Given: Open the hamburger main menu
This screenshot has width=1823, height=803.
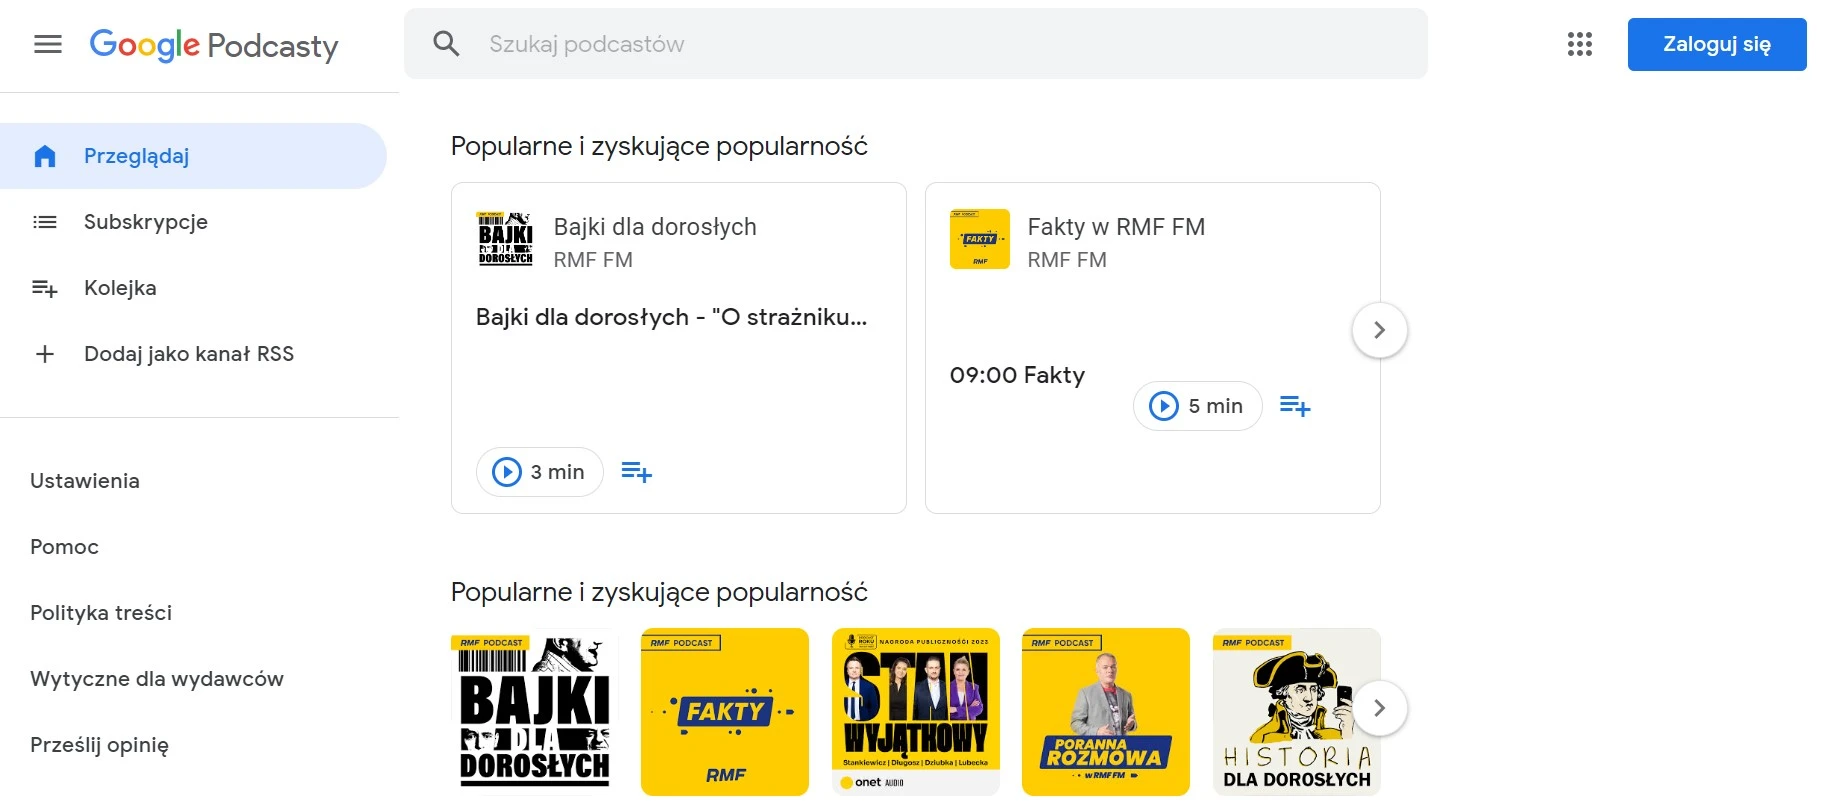Looking at the screenshot, I should [x=48, y=44].
